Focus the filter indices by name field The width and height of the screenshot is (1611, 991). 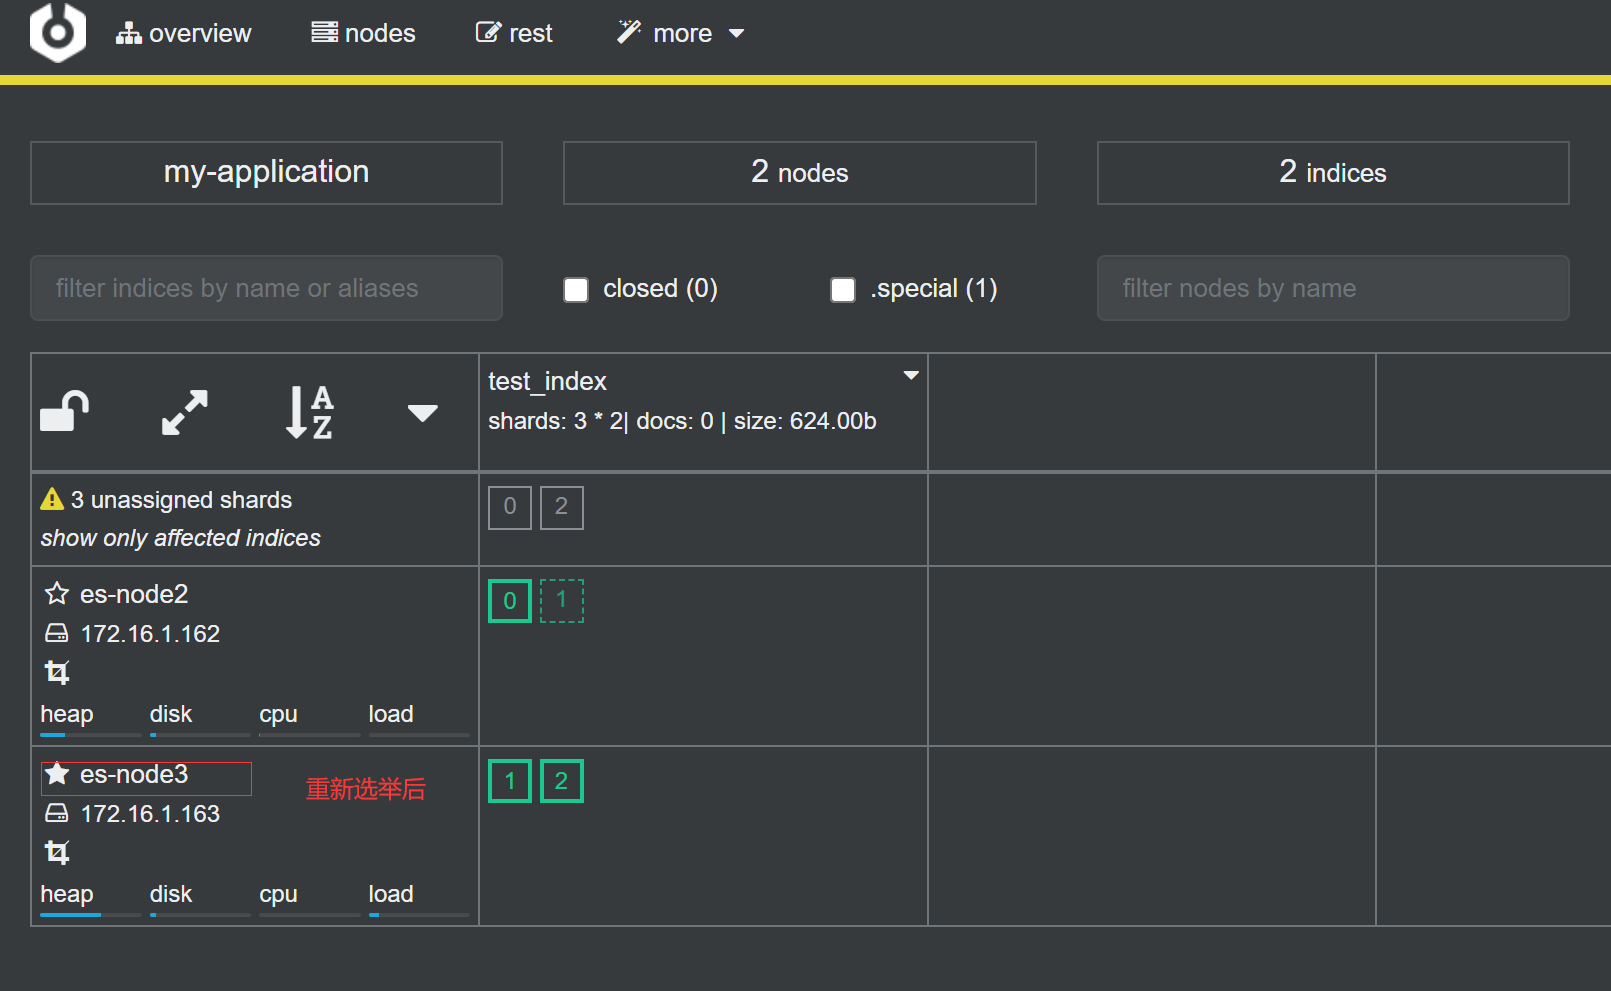point(266,288)
